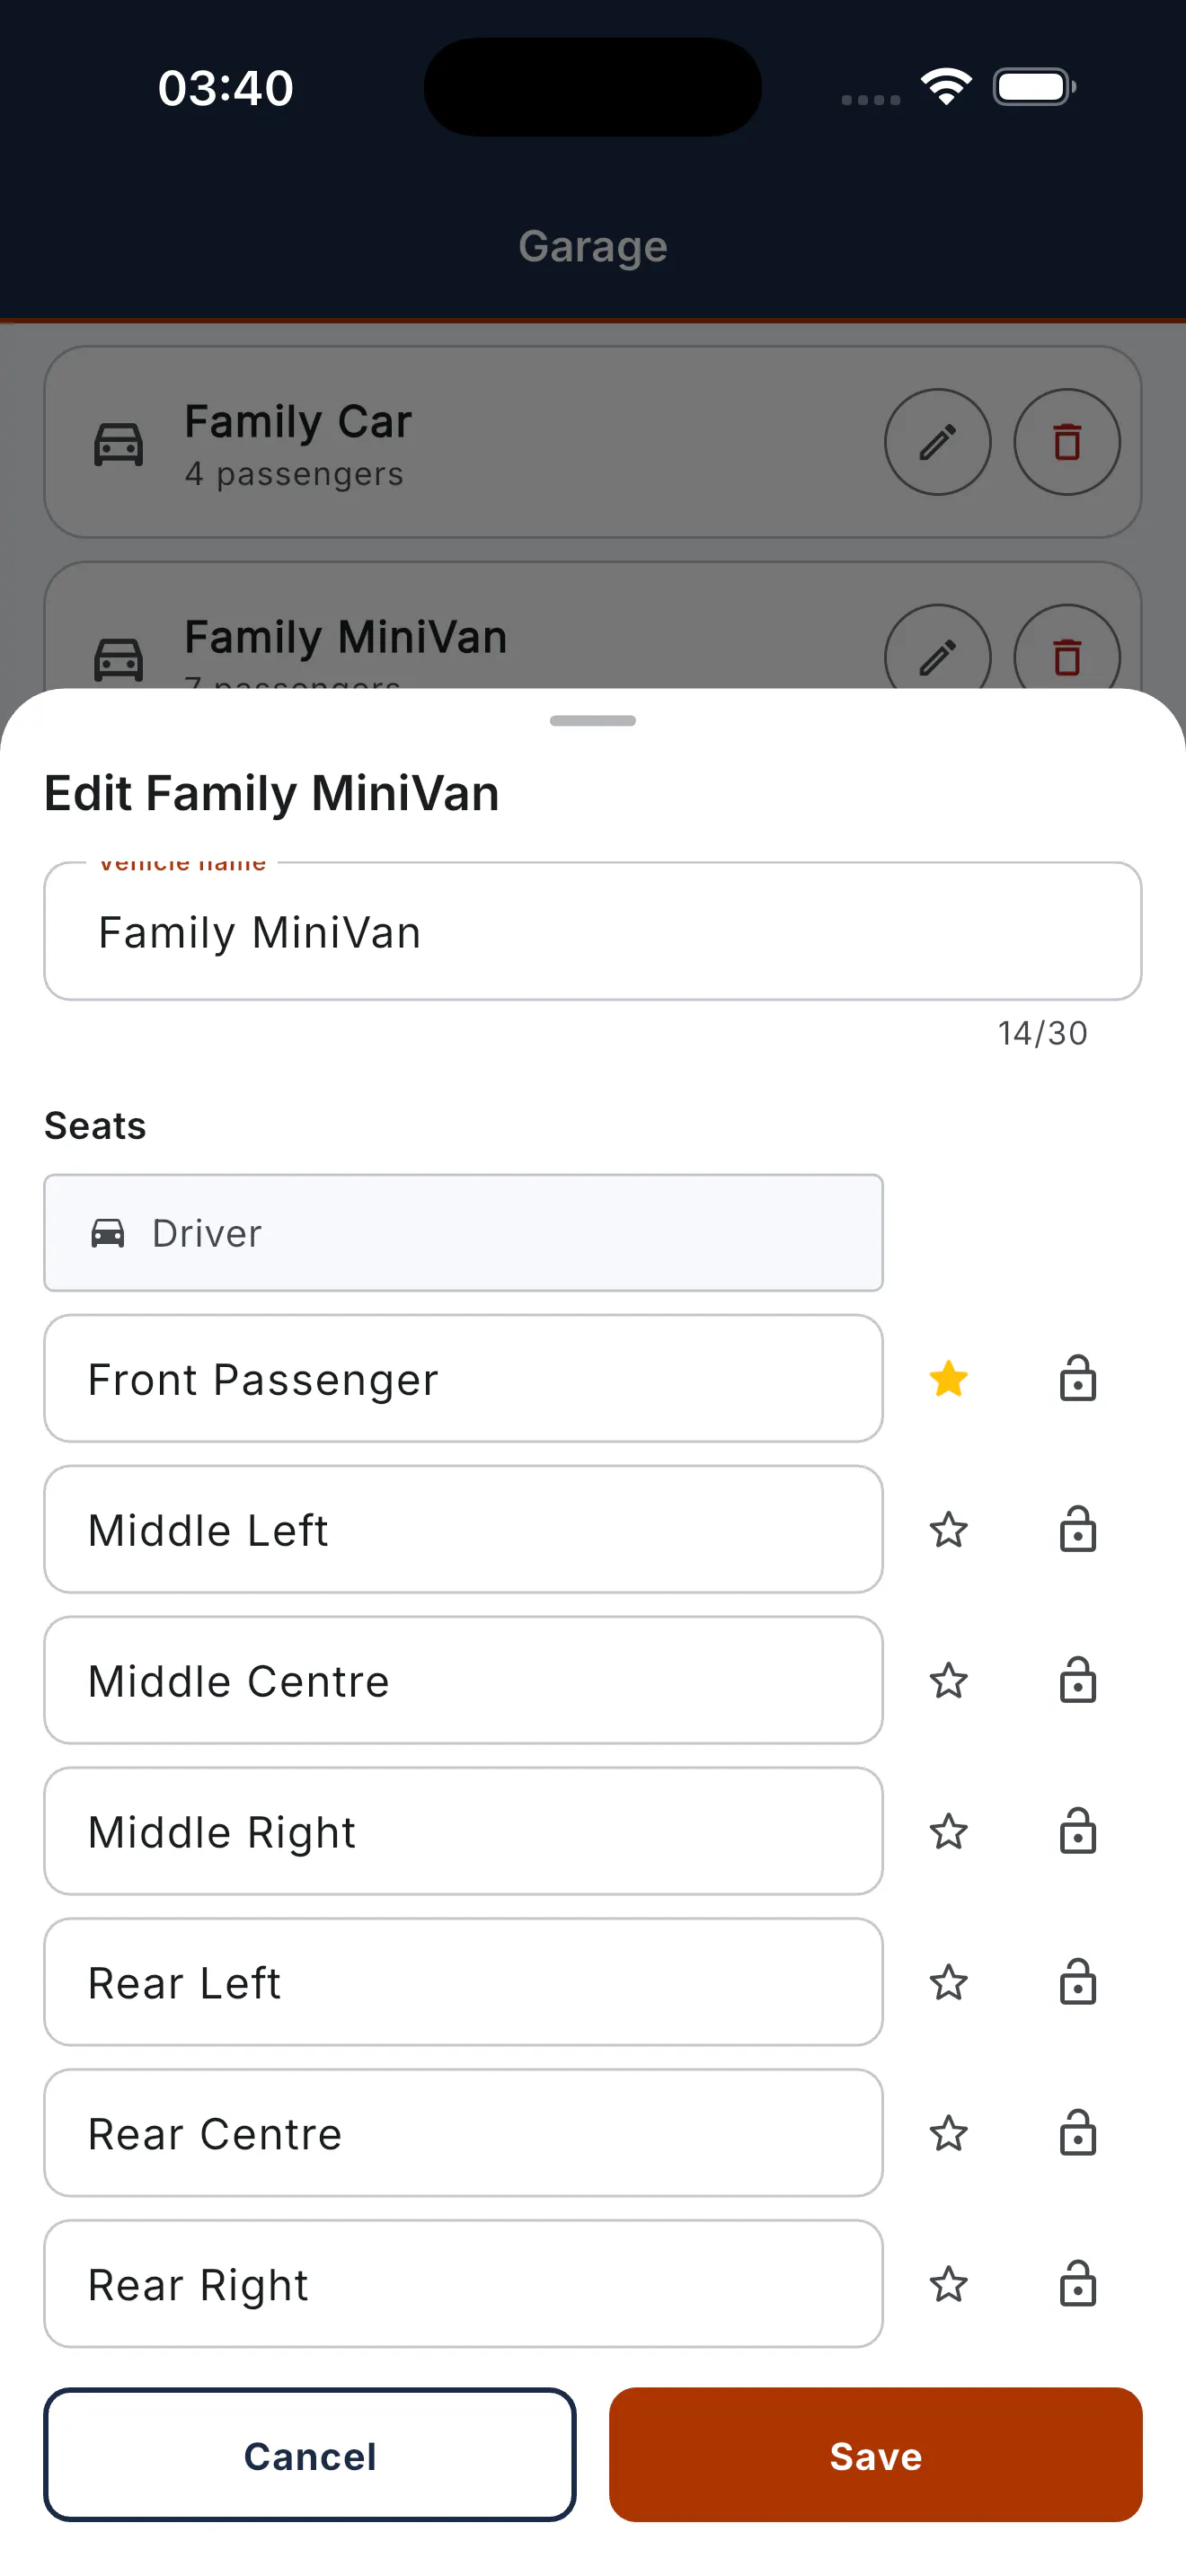Cancel editing Family MiniVan
The image size is (1186, 2576).
tap(310, 2455)
